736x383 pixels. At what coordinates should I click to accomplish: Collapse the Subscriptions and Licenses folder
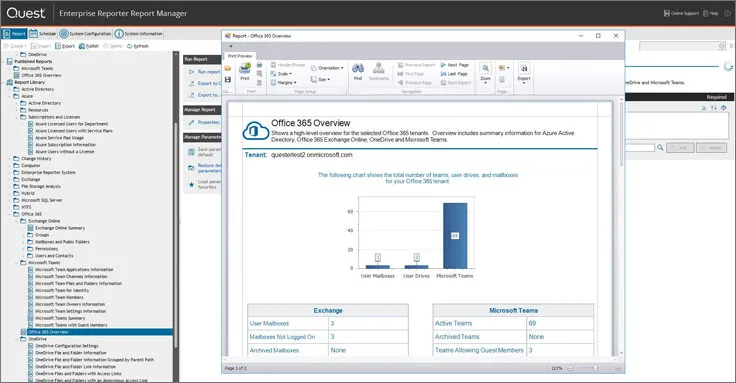[x=17, y=117]
